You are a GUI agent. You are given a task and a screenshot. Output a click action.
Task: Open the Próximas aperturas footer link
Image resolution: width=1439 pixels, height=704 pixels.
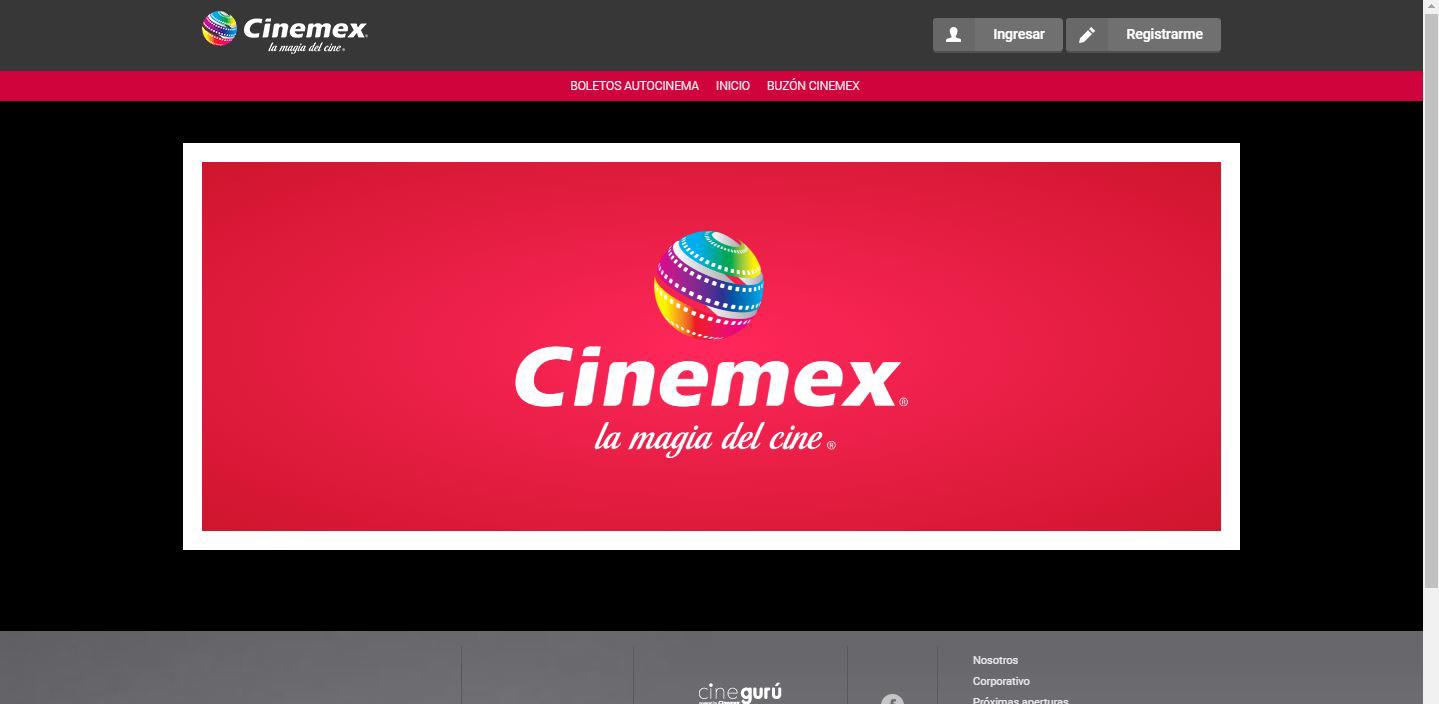[x=1019, y=699]
